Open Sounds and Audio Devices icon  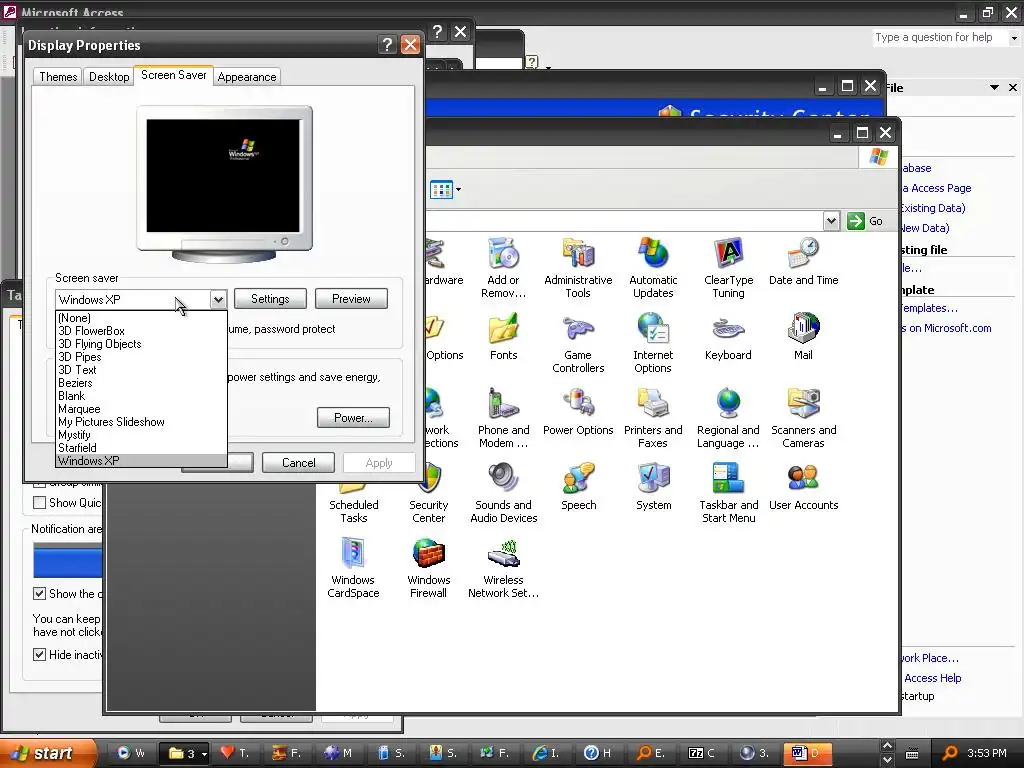pyautogui.click(x=504, y=493)
